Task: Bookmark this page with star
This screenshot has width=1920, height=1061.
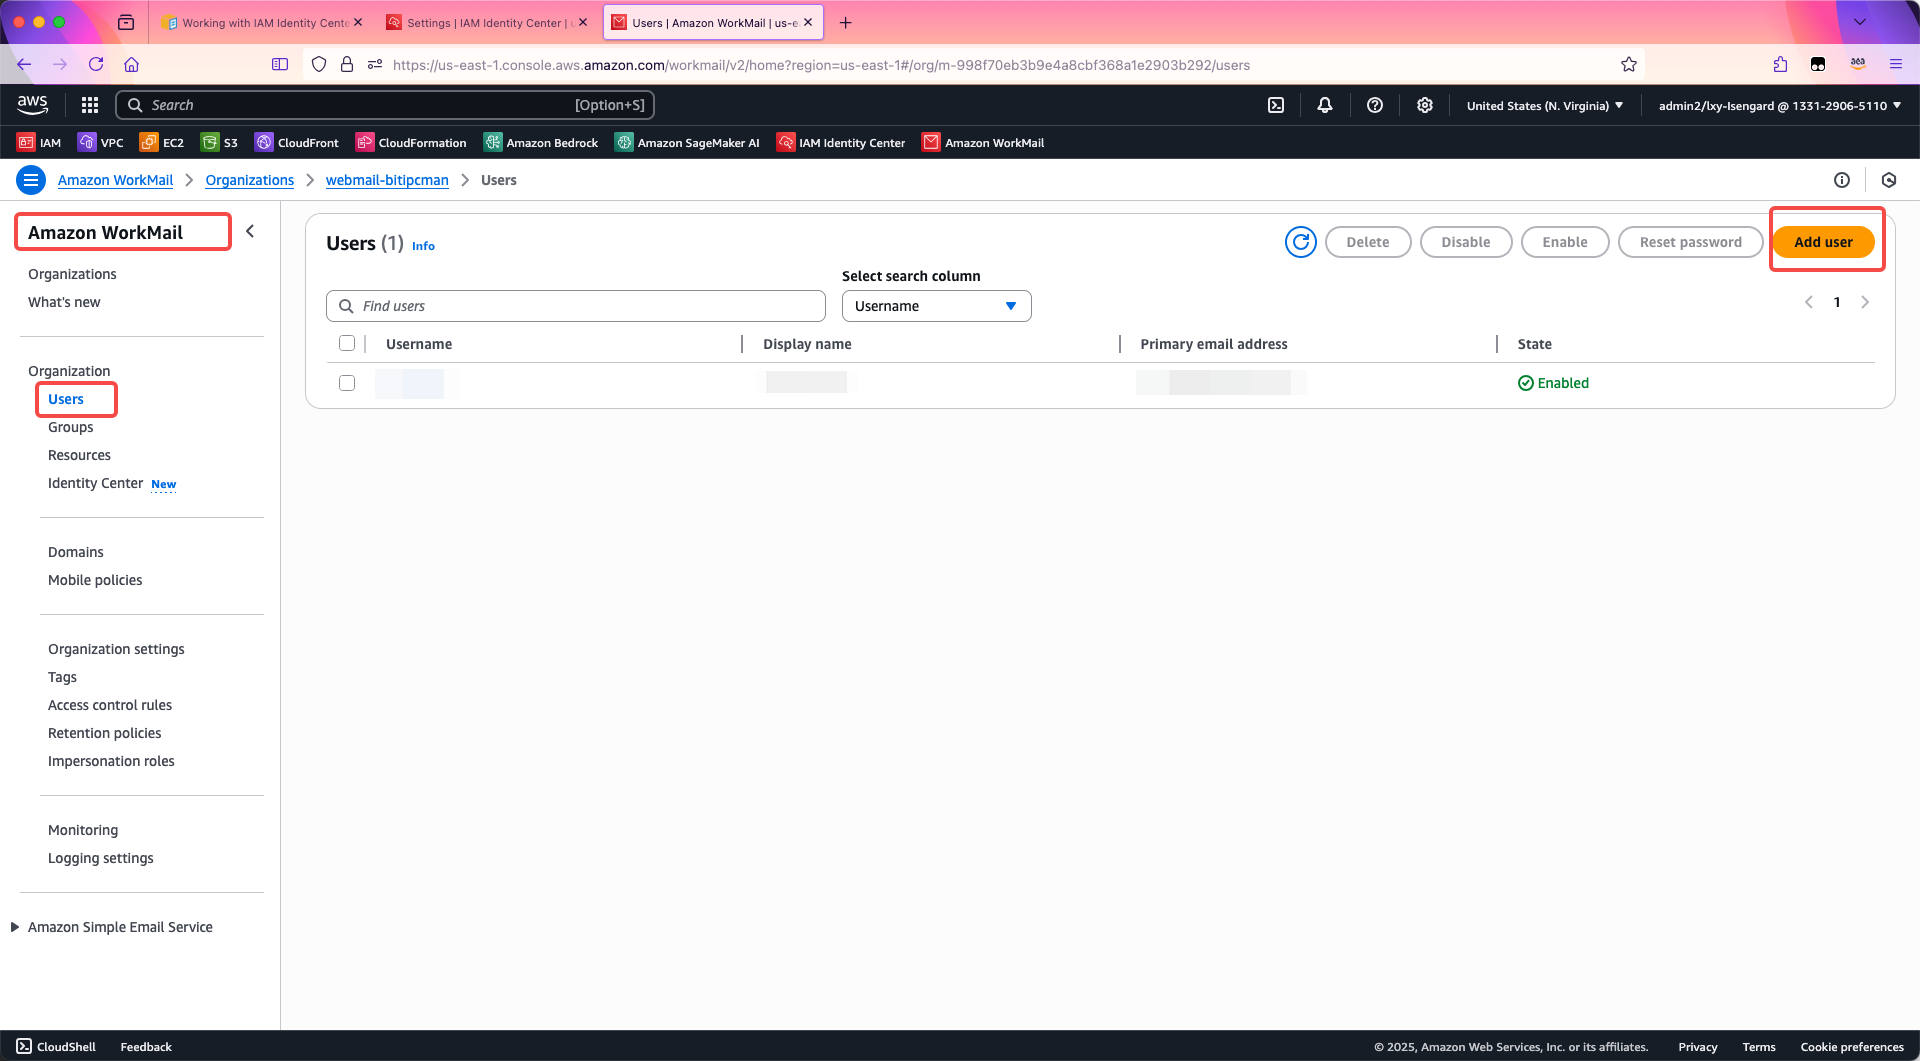Action: point(1629,64)
